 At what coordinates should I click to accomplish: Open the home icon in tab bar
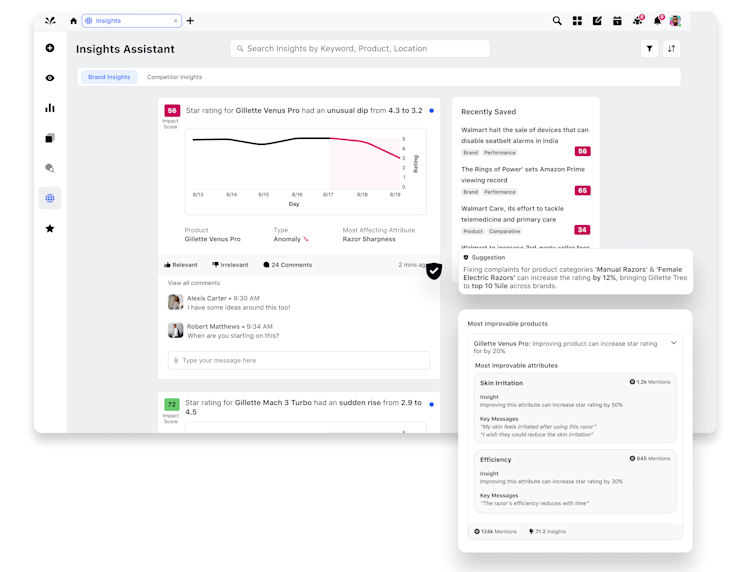tap(73, 21)
